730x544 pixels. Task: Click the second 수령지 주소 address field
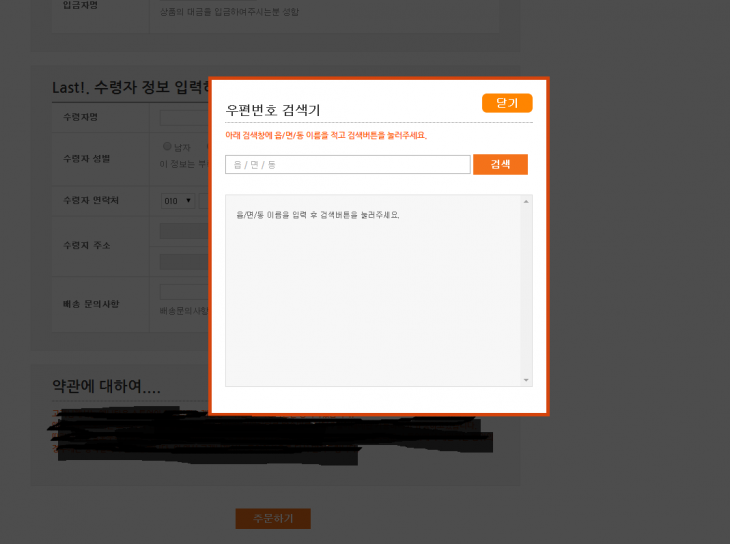pos(184,262)
